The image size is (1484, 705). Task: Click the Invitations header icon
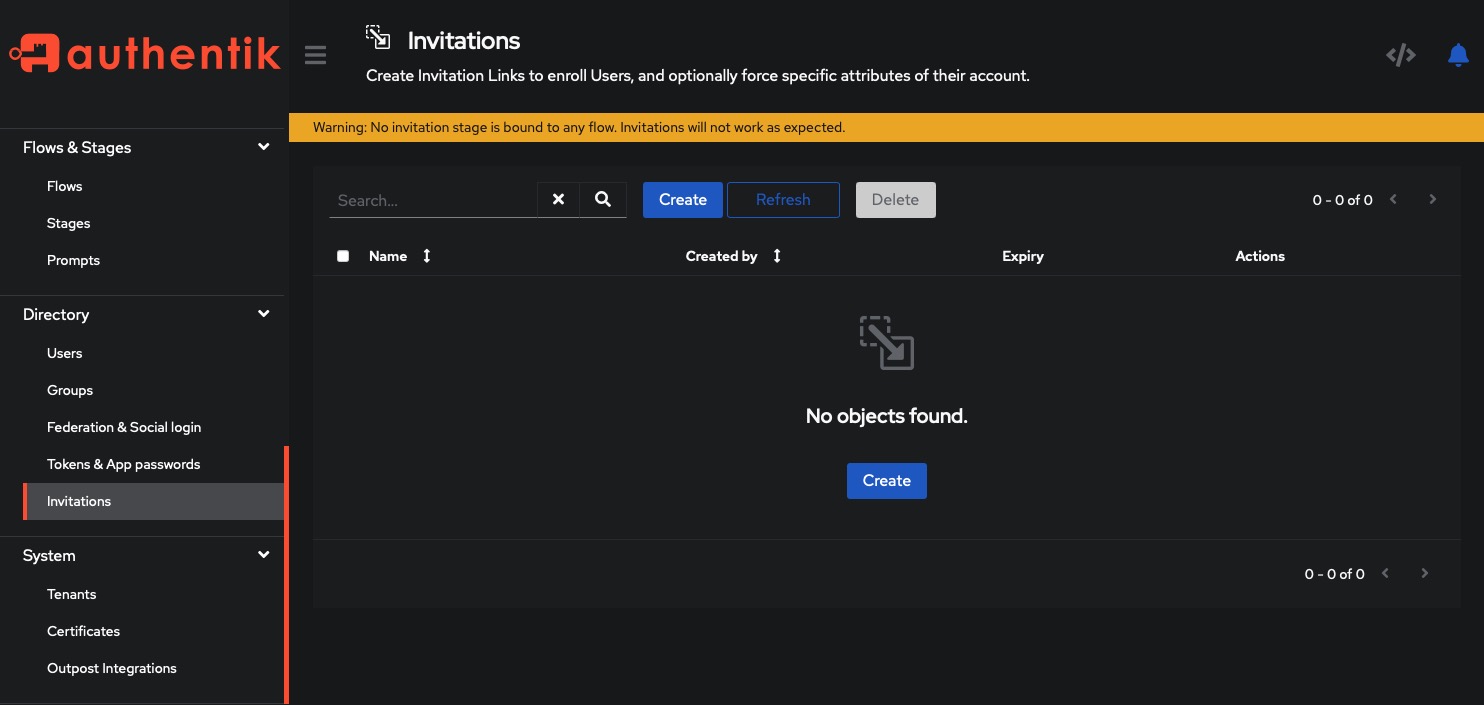coord(378,36)
